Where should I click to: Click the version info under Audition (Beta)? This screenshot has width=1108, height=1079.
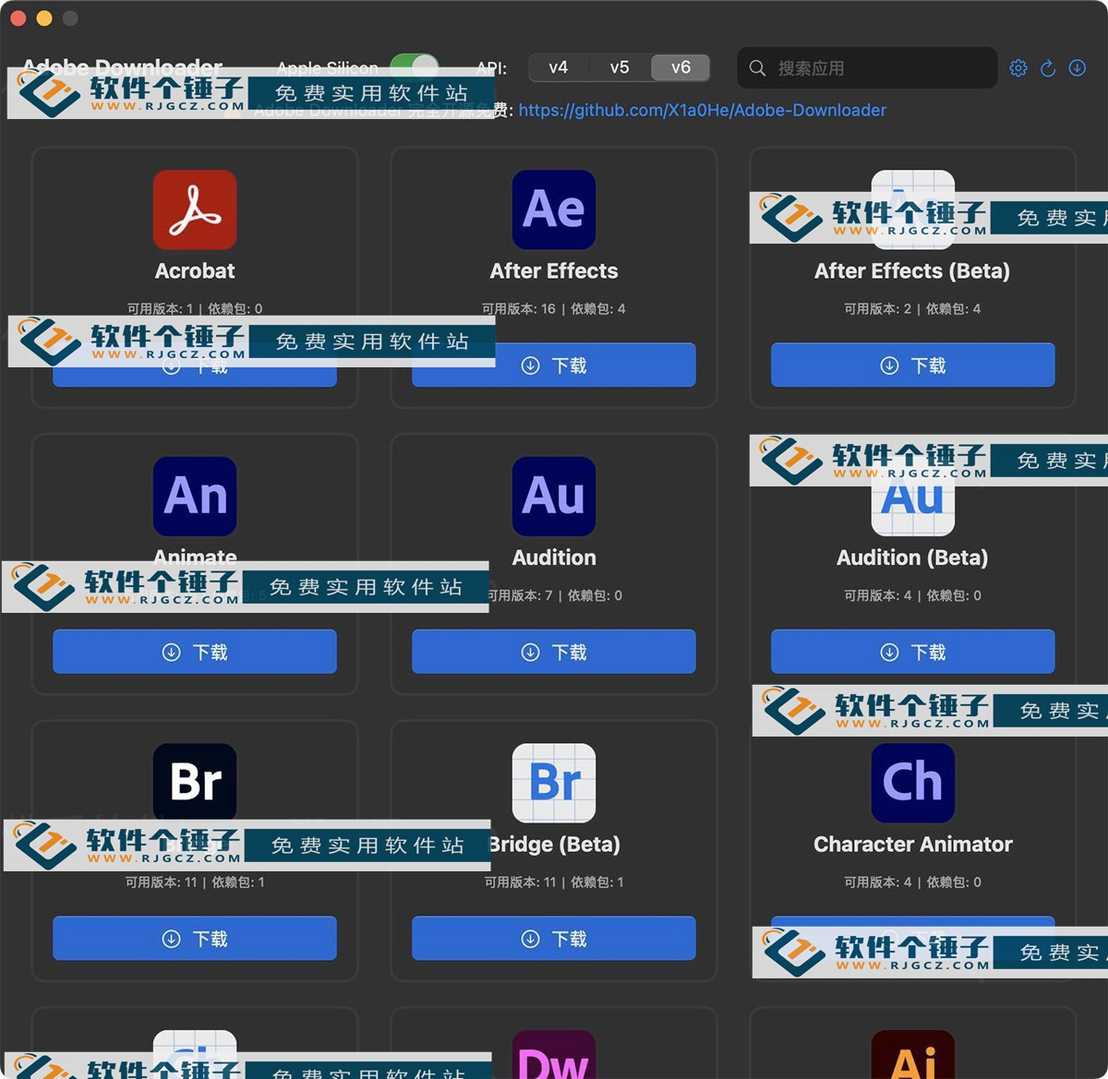coord(912,596)
